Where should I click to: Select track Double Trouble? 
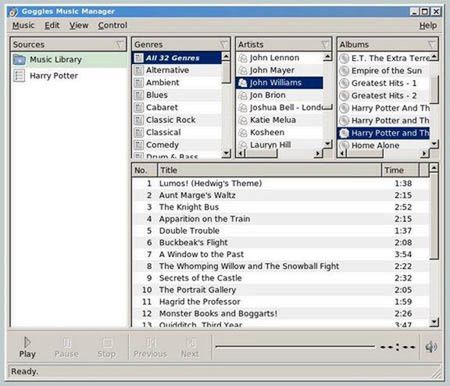(x=281, y=231)
